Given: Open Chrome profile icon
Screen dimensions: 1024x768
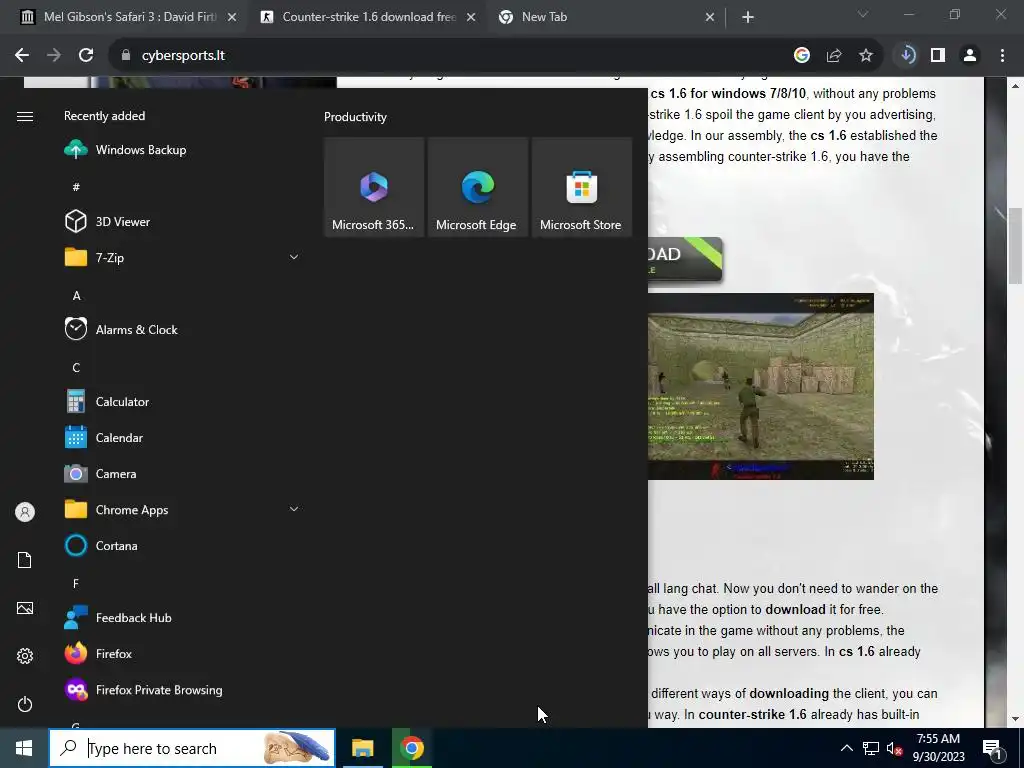Looking at the screenshot, I should pyautogui.click(x=970, y=56).
